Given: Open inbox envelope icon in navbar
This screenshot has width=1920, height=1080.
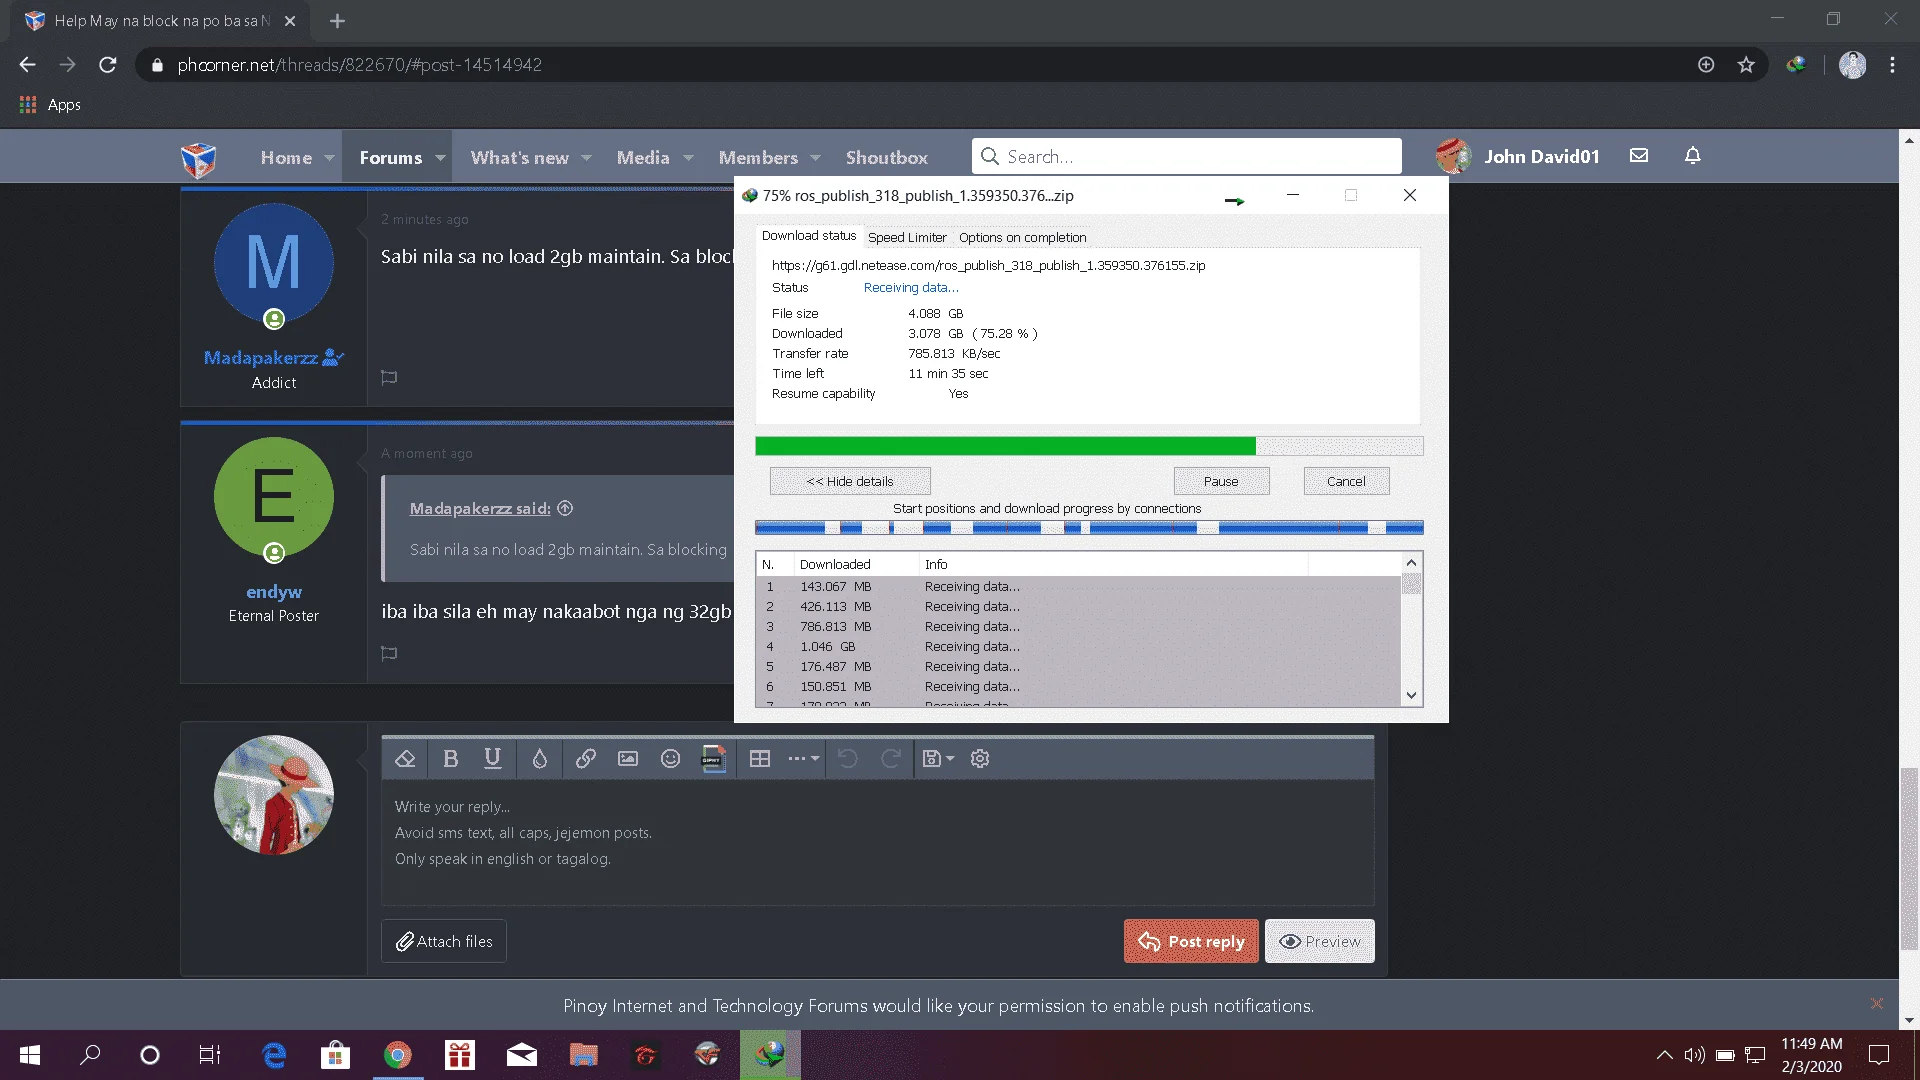Looking at the screenshot, I should 1639,155.
